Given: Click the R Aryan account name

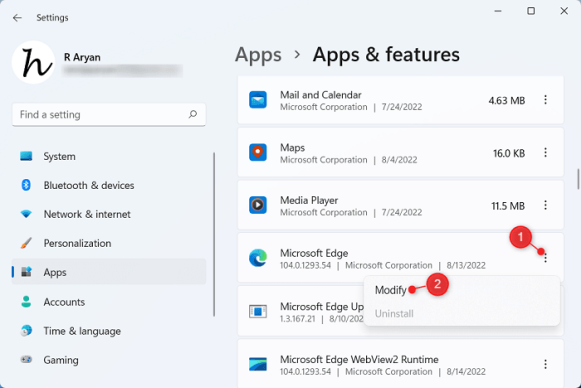Looking at the screenshot, I should [x=82, y=57].
